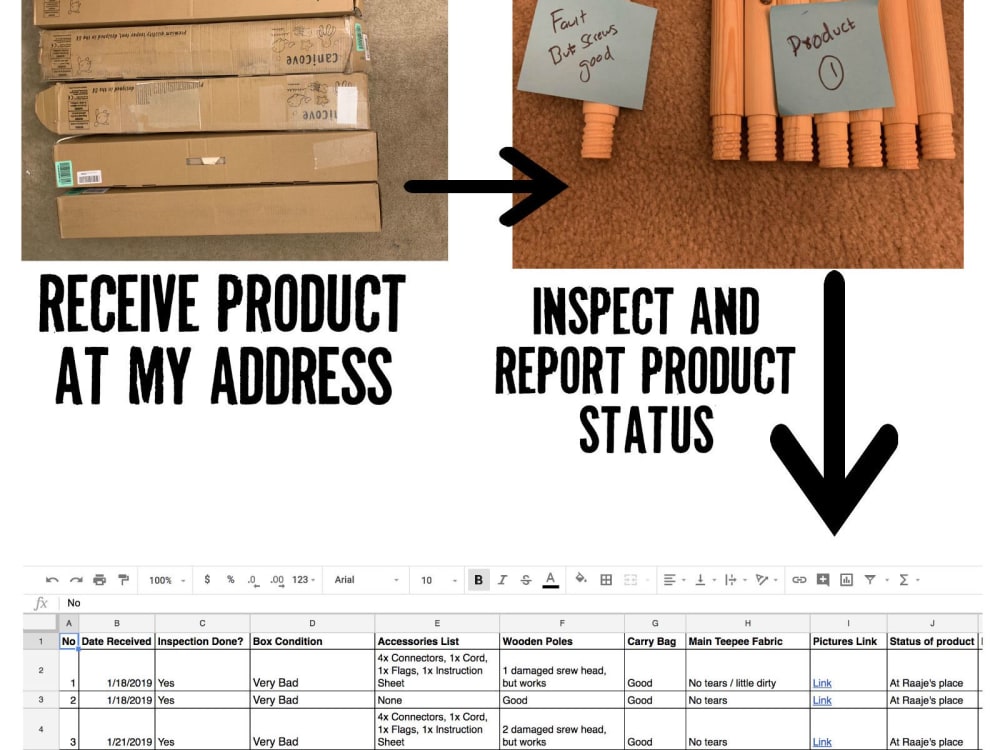This screenshot has height=750, width=1000.
Task: Open the Functions sigma menu
Action: pos(904,580)
